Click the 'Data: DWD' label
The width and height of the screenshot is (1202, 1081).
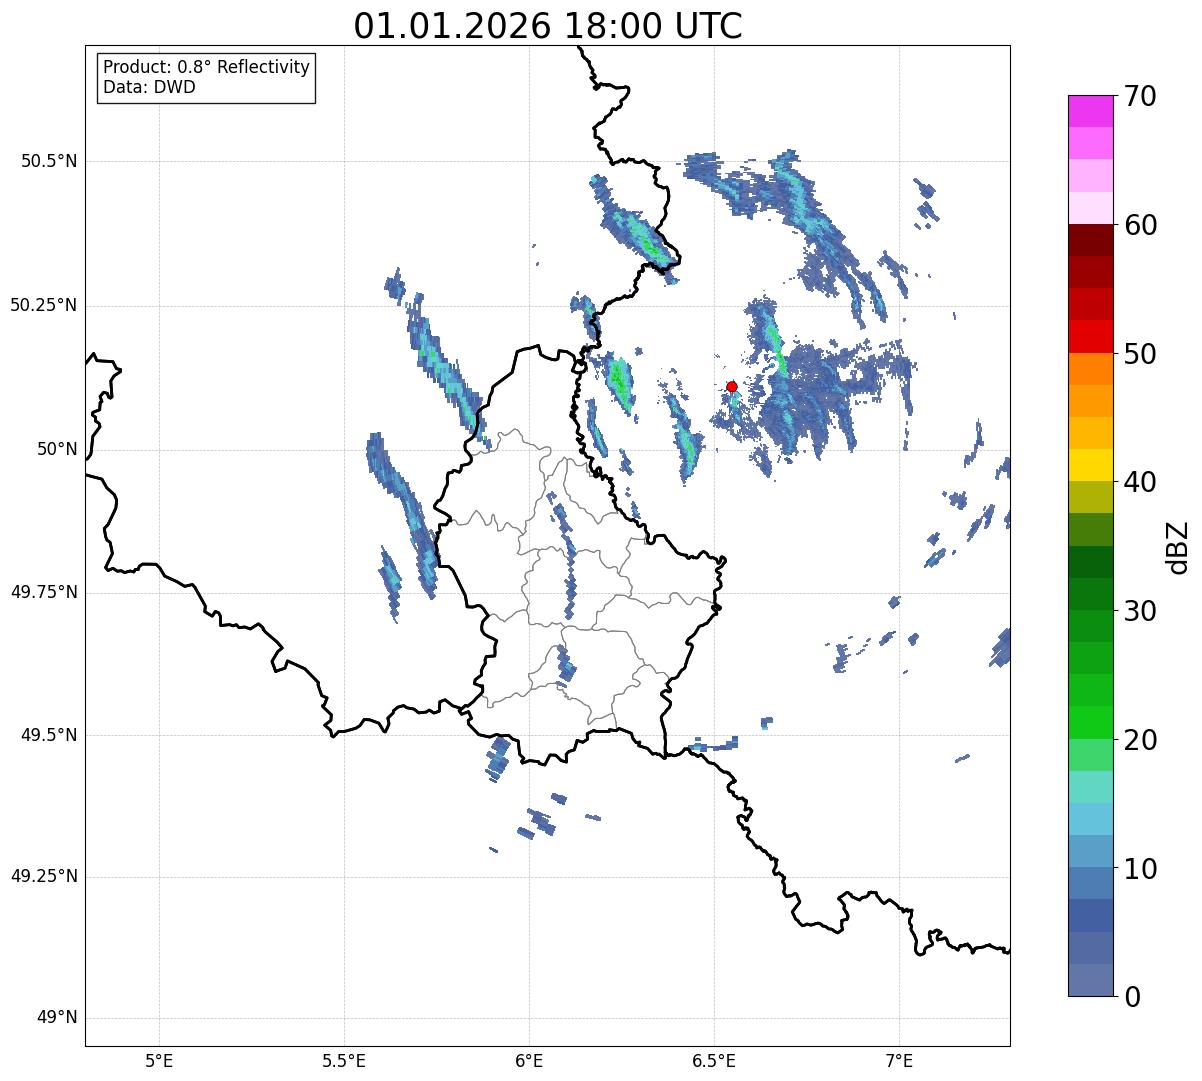click(149, 87)
